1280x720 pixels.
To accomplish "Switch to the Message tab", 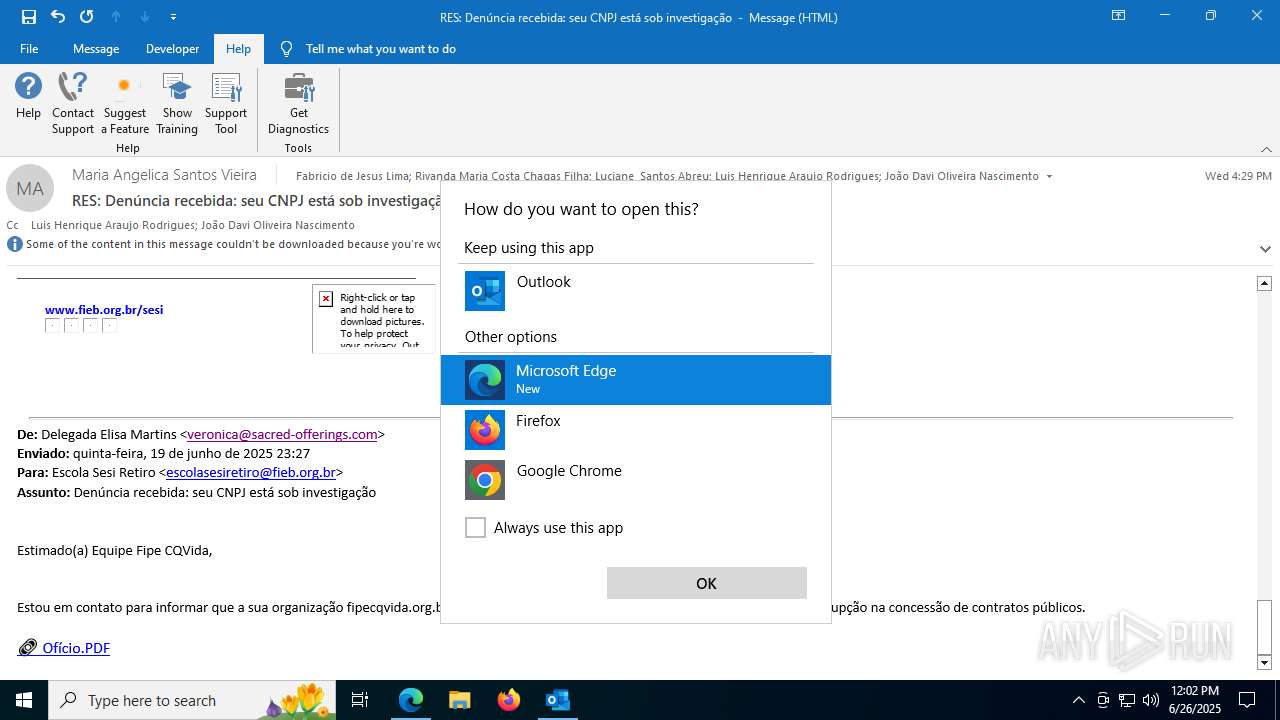I will [96, 48].
